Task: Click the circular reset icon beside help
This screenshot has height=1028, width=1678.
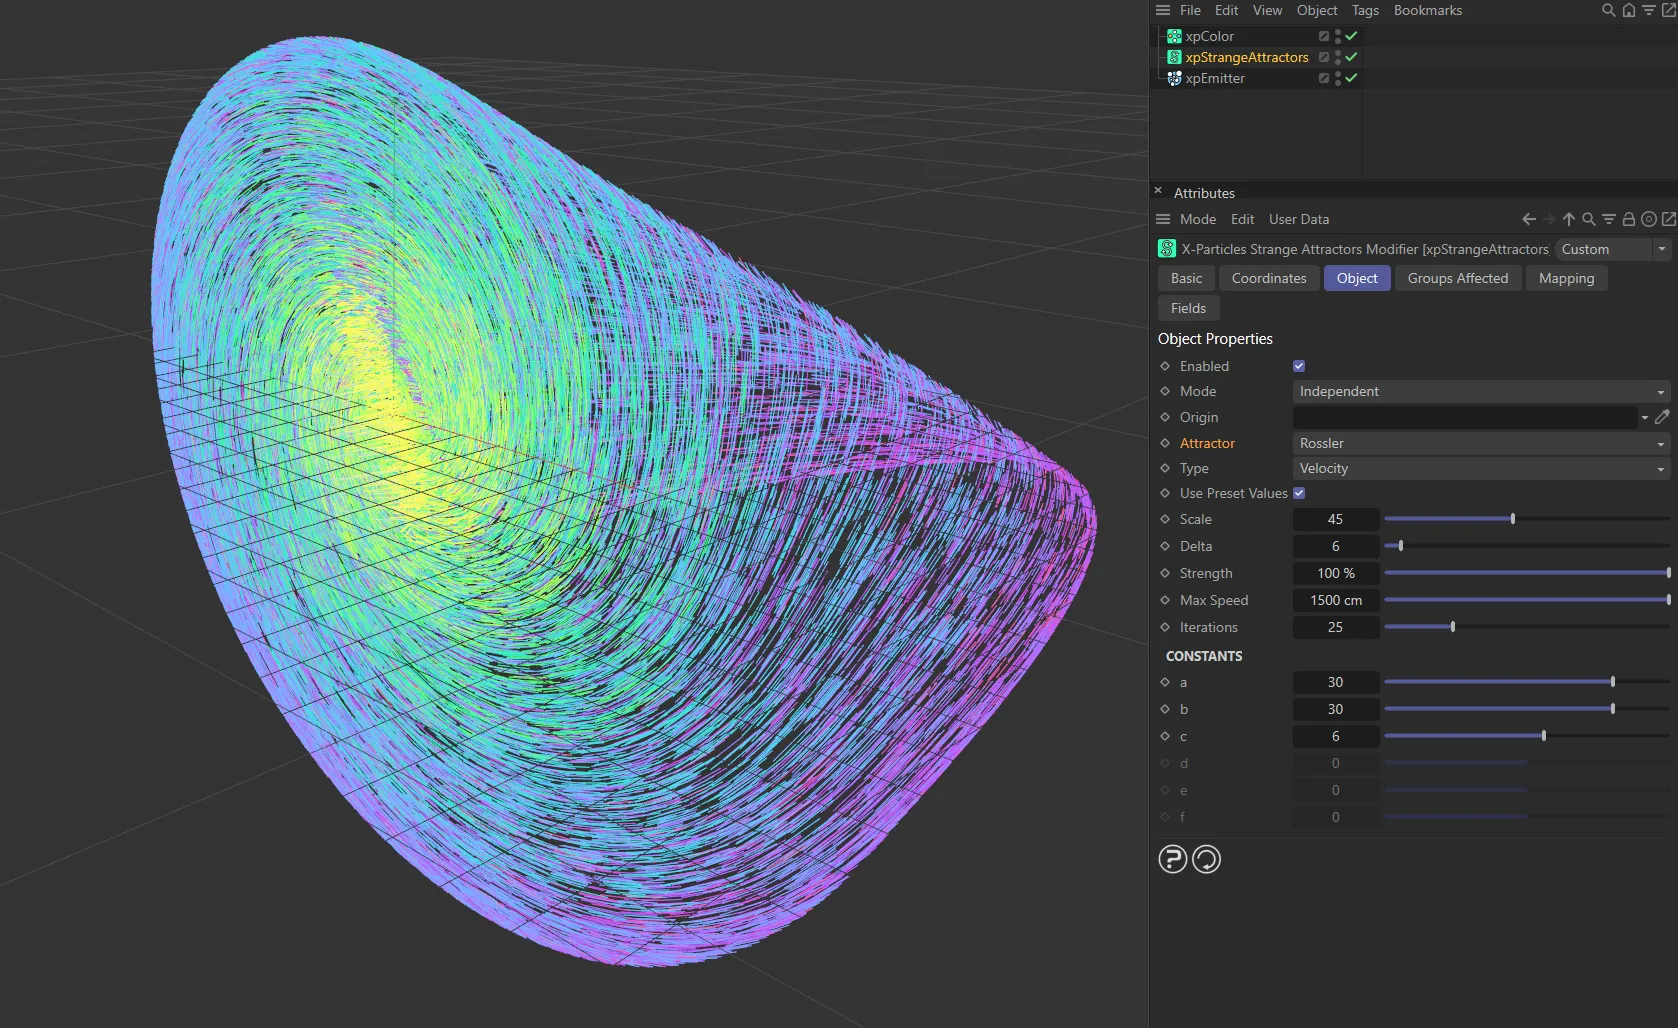Action: coord(1206,859)
